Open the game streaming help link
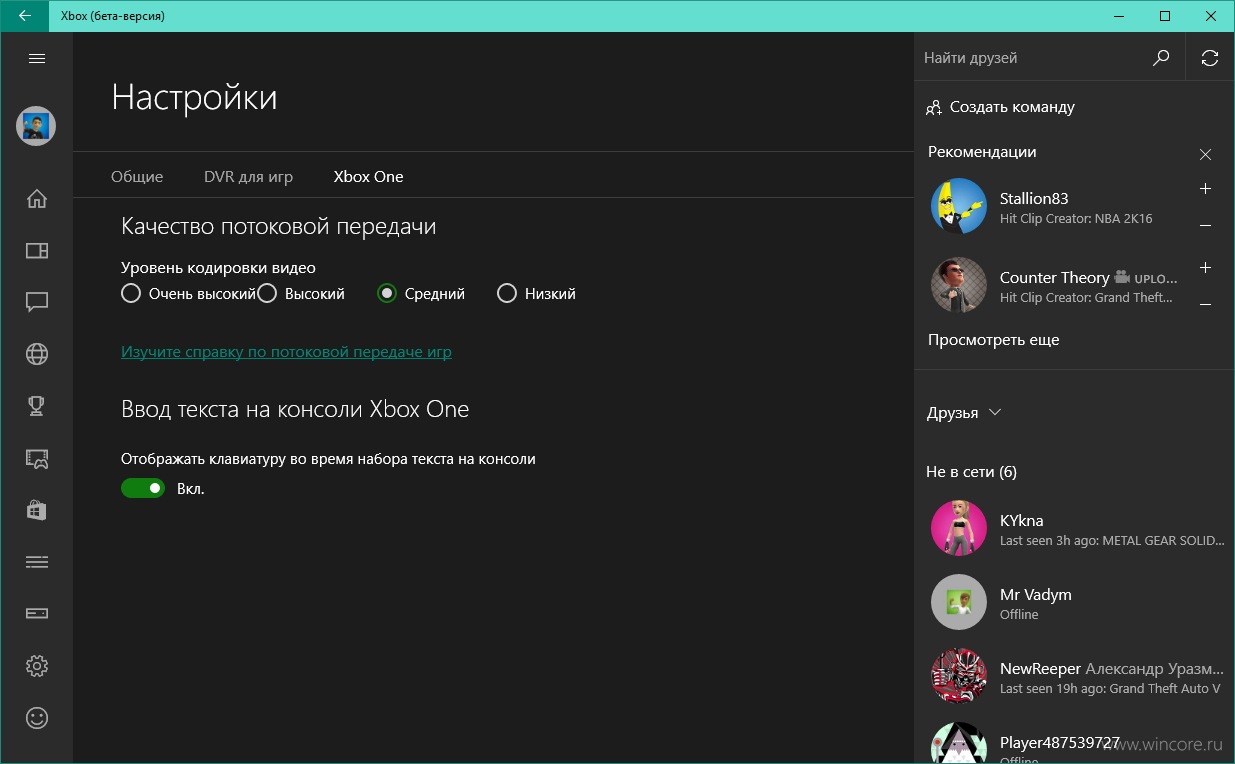Viewport: 1235px width, 764px height. [286, 352]
